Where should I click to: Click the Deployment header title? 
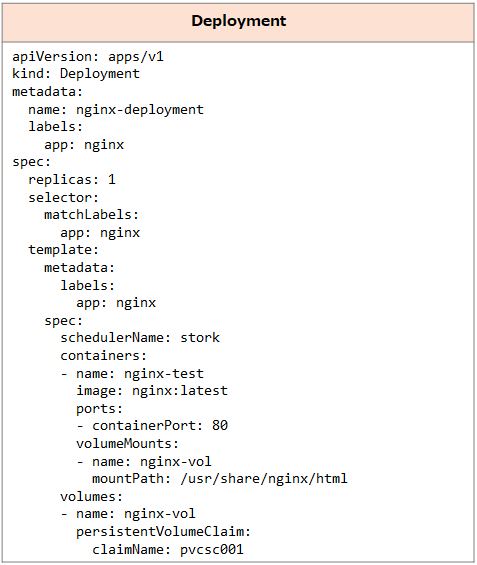click(238, 21)
